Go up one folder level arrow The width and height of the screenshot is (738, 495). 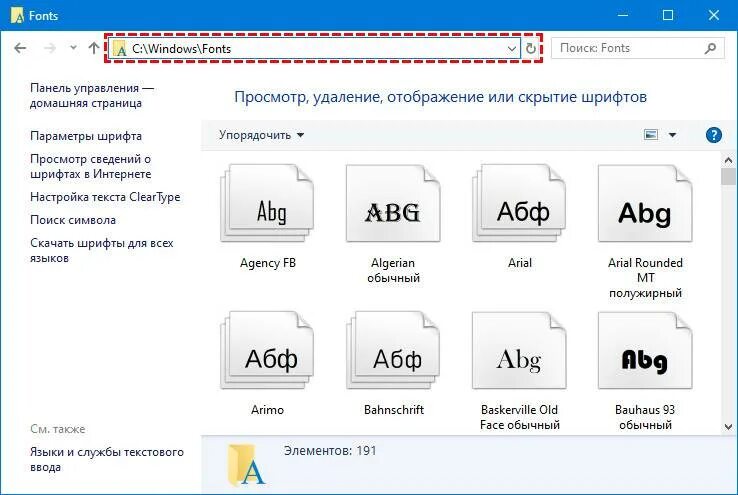point(94,48)
